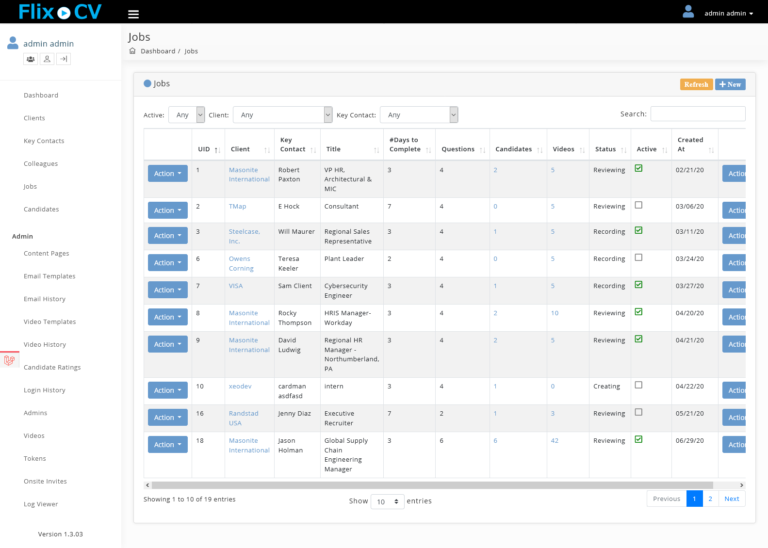
Task: Click the logout arrow icon in sidebar
Action: pyautogui.click(x=63, y=59)
